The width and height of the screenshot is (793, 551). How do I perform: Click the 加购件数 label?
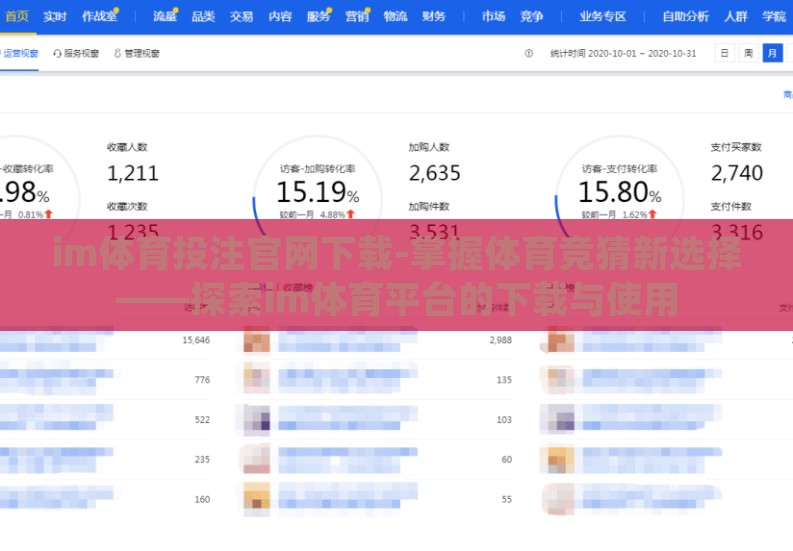pyautogui.click(x=429, y=206)
